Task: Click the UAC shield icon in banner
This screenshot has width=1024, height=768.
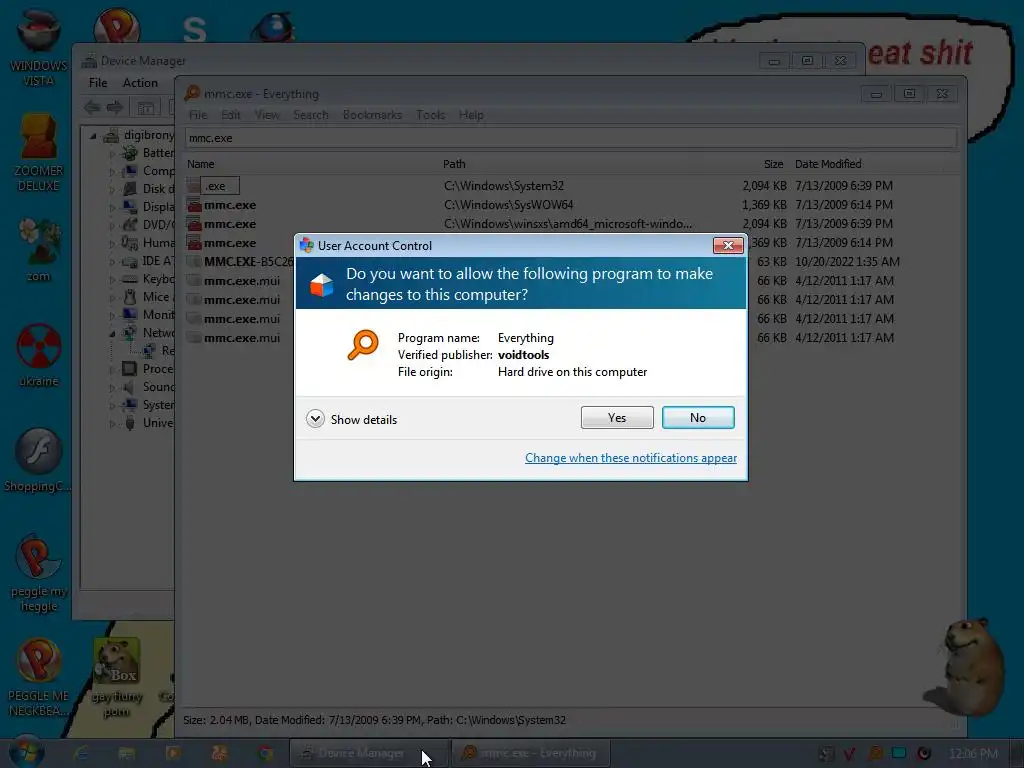Action: pos(321,285)
